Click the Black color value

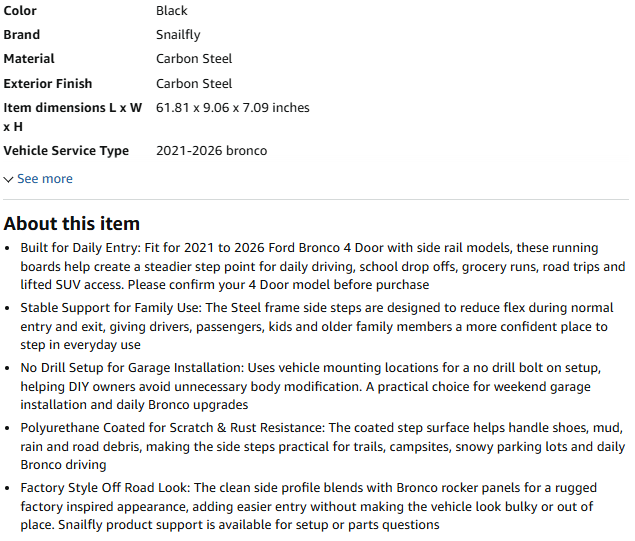pyautogui.click(x=172, y=11)
